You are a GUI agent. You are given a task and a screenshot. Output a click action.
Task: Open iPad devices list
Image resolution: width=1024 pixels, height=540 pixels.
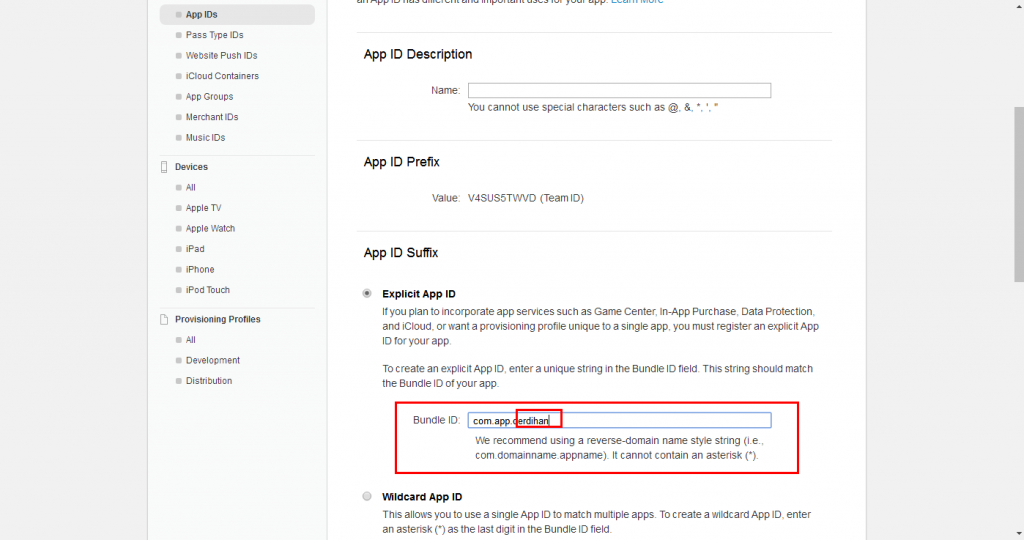195,249
